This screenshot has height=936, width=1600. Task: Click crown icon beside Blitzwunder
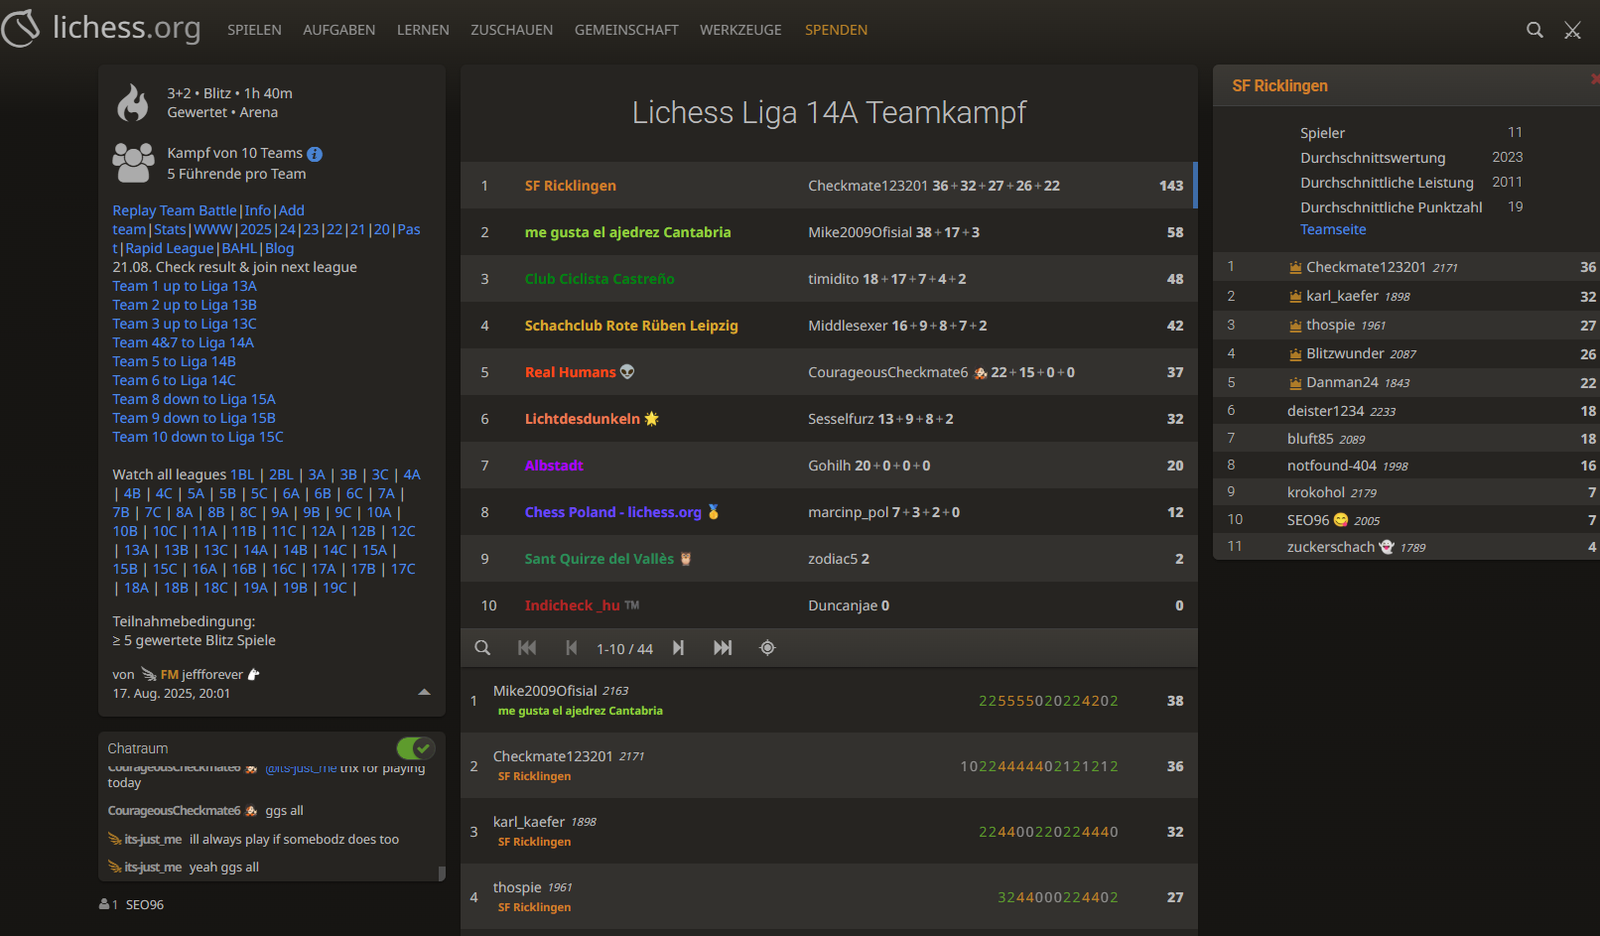tap(1295, 354)
